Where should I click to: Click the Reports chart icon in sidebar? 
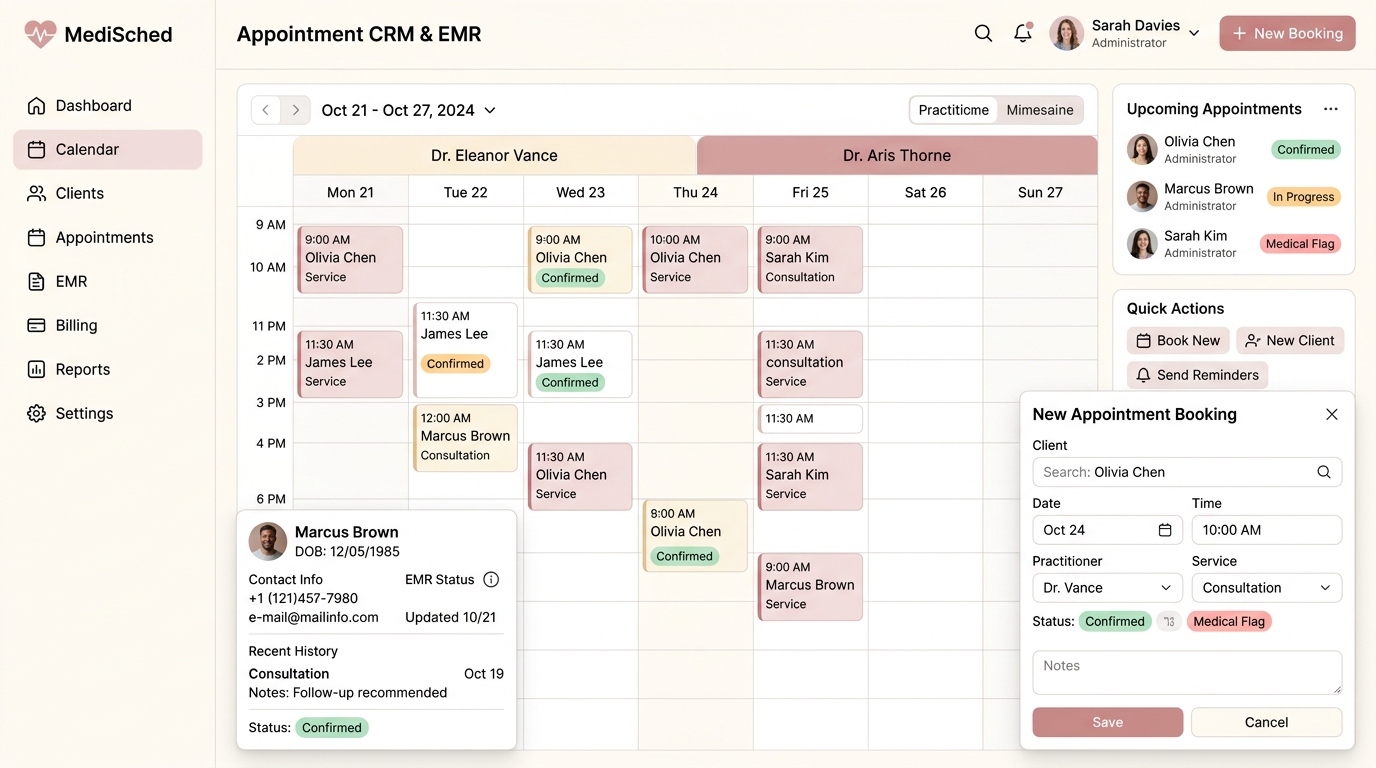coord(37,370)
